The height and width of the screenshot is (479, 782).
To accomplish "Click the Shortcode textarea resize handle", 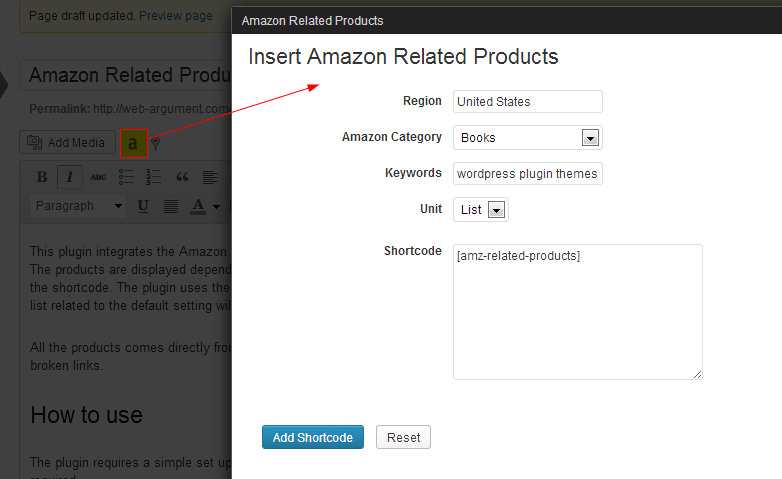I will pyautogui.click(x=697, y=374).
